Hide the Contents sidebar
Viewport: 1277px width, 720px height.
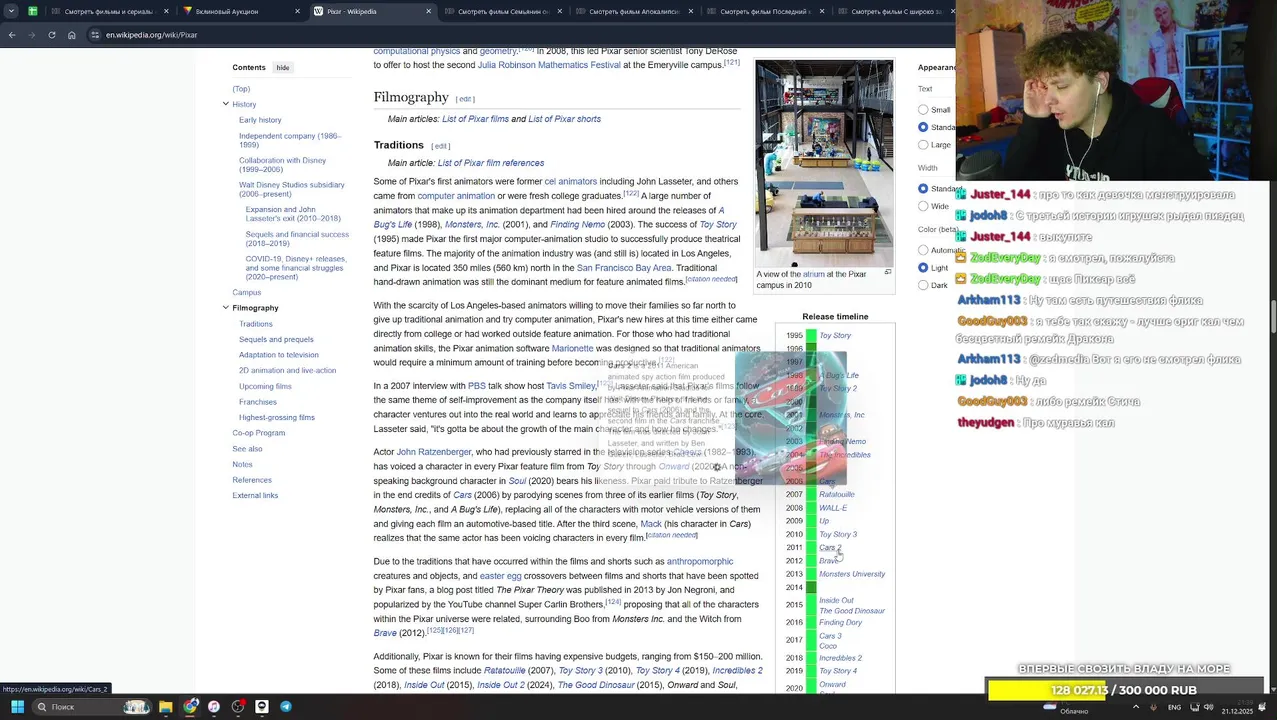click(x=283, y=68)
